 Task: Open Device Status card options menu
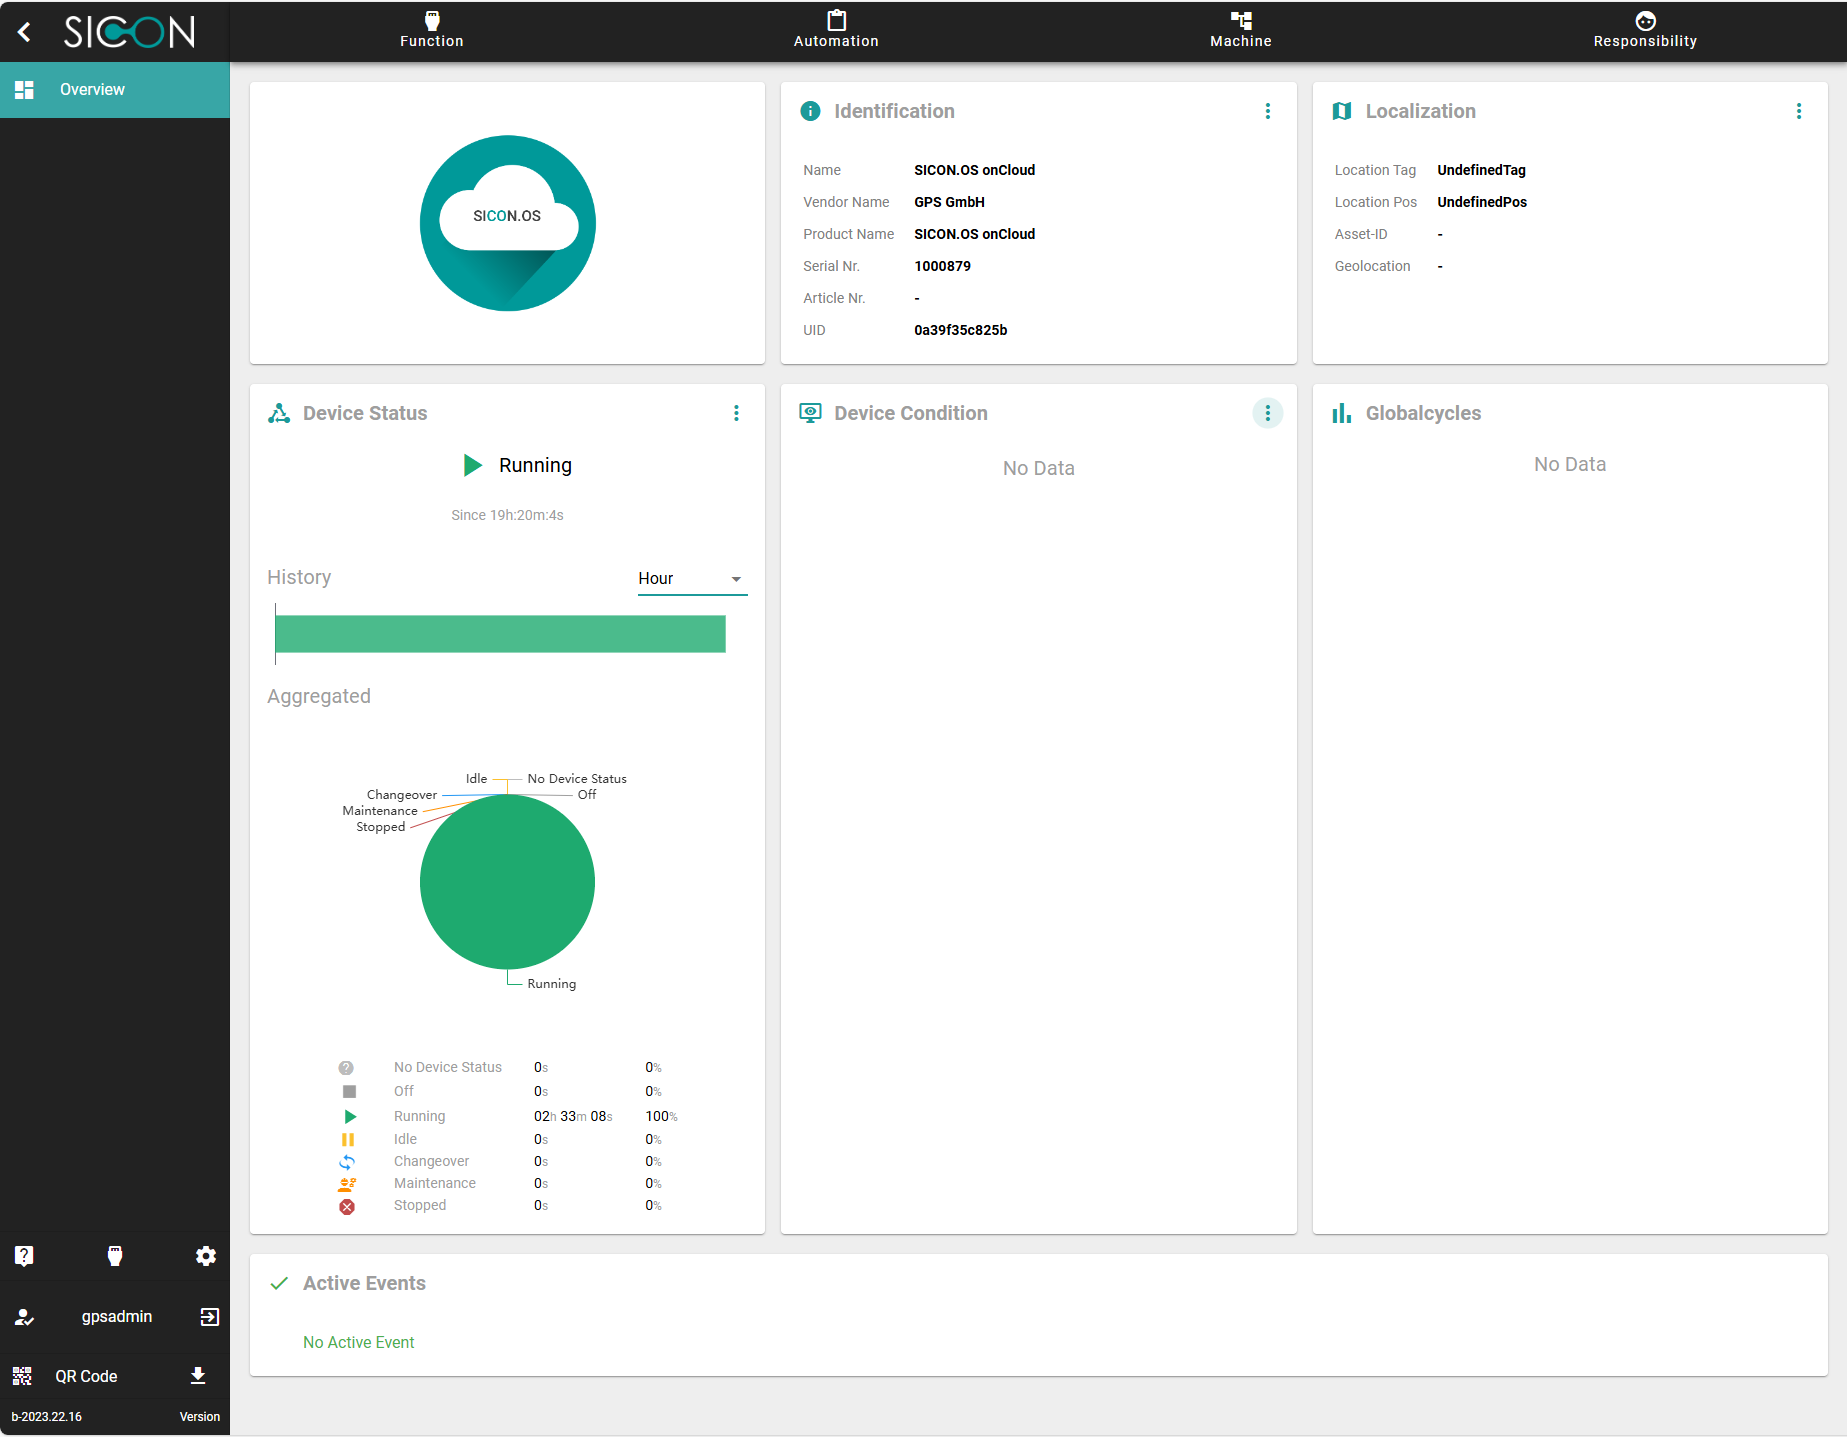point(736,413)
